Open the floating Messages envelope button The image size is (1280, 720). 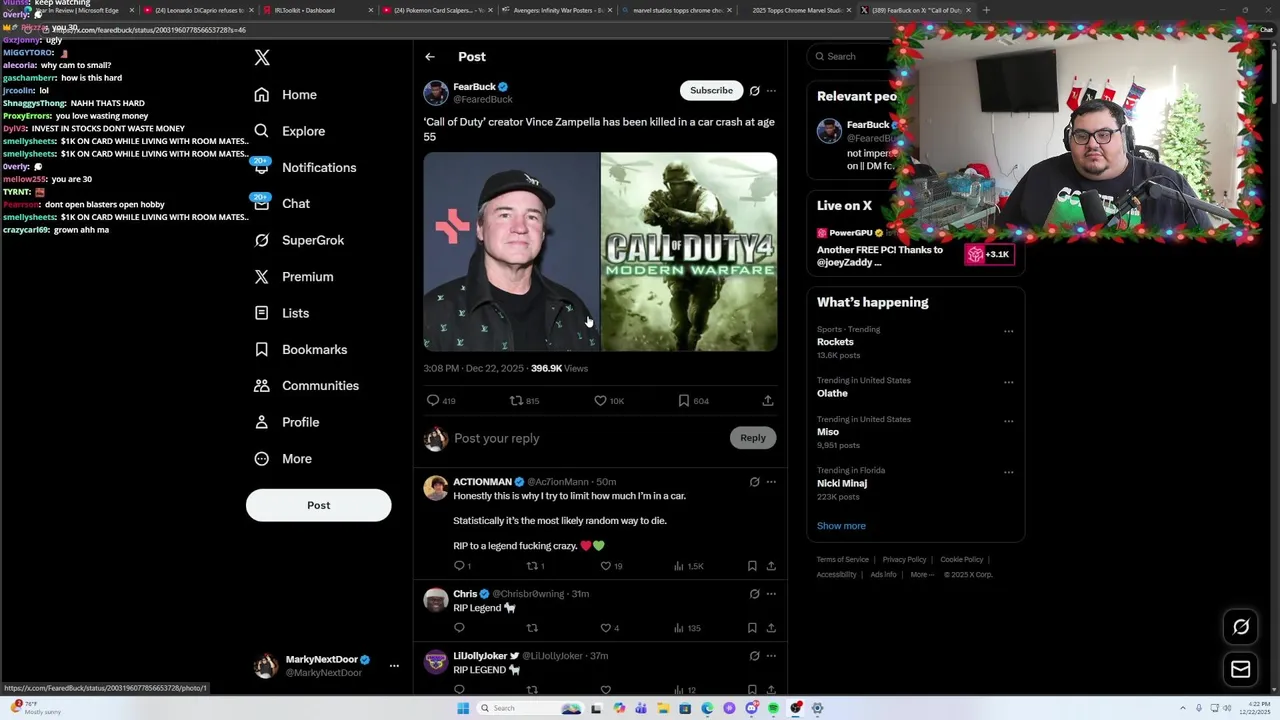click(1241, 670)
